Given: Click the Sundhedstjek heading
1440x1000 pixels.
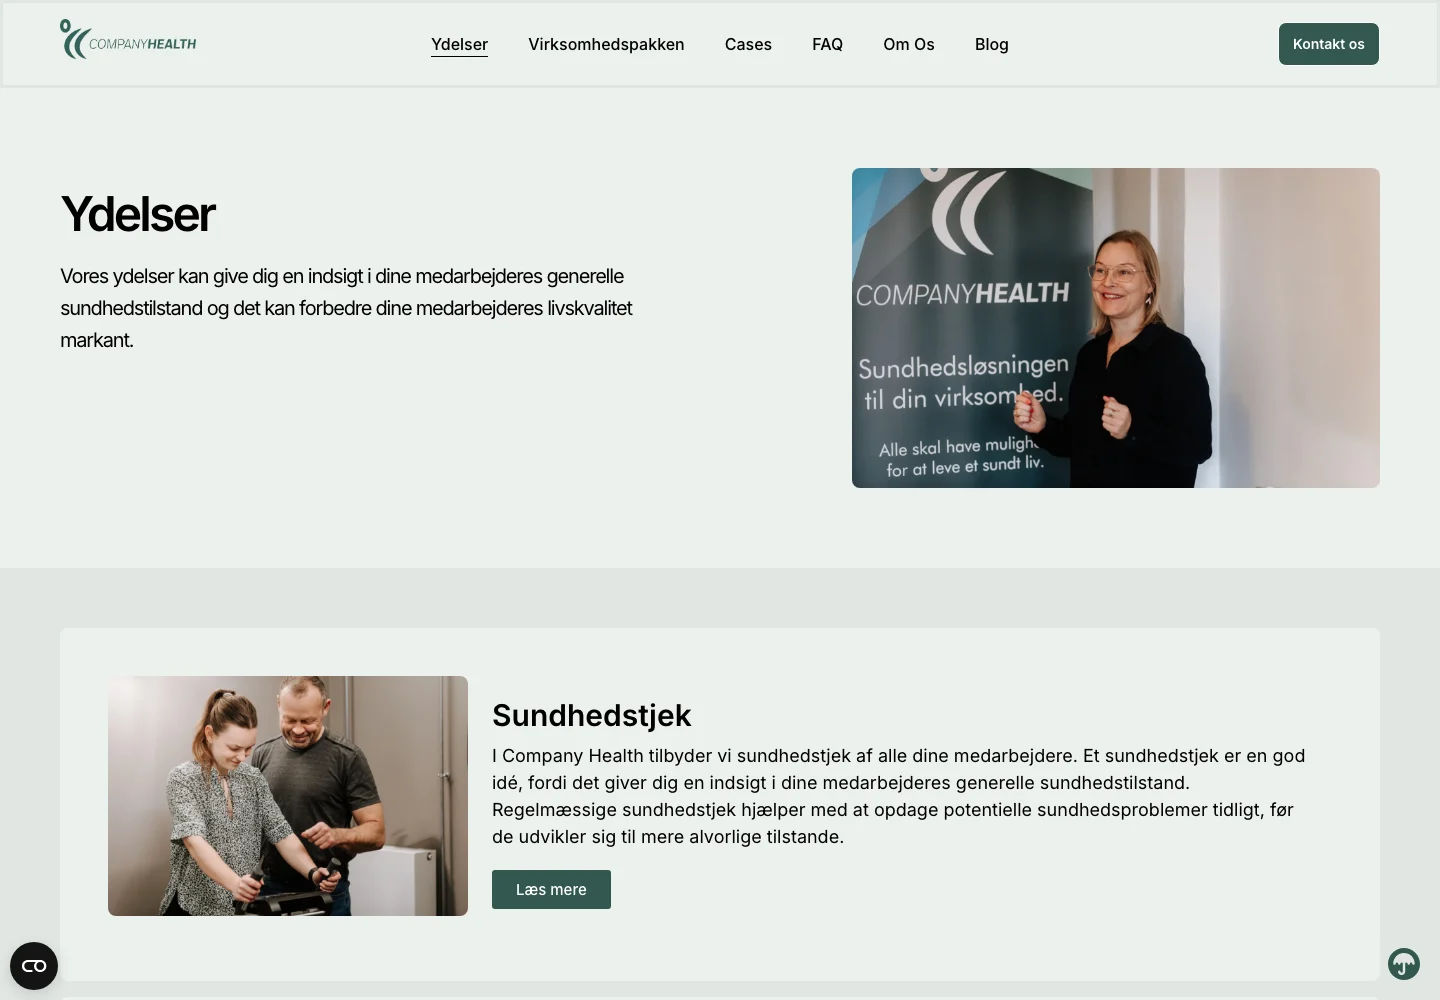Looking at the screenshot, I should pyautogui.click(x=591, y=715).
